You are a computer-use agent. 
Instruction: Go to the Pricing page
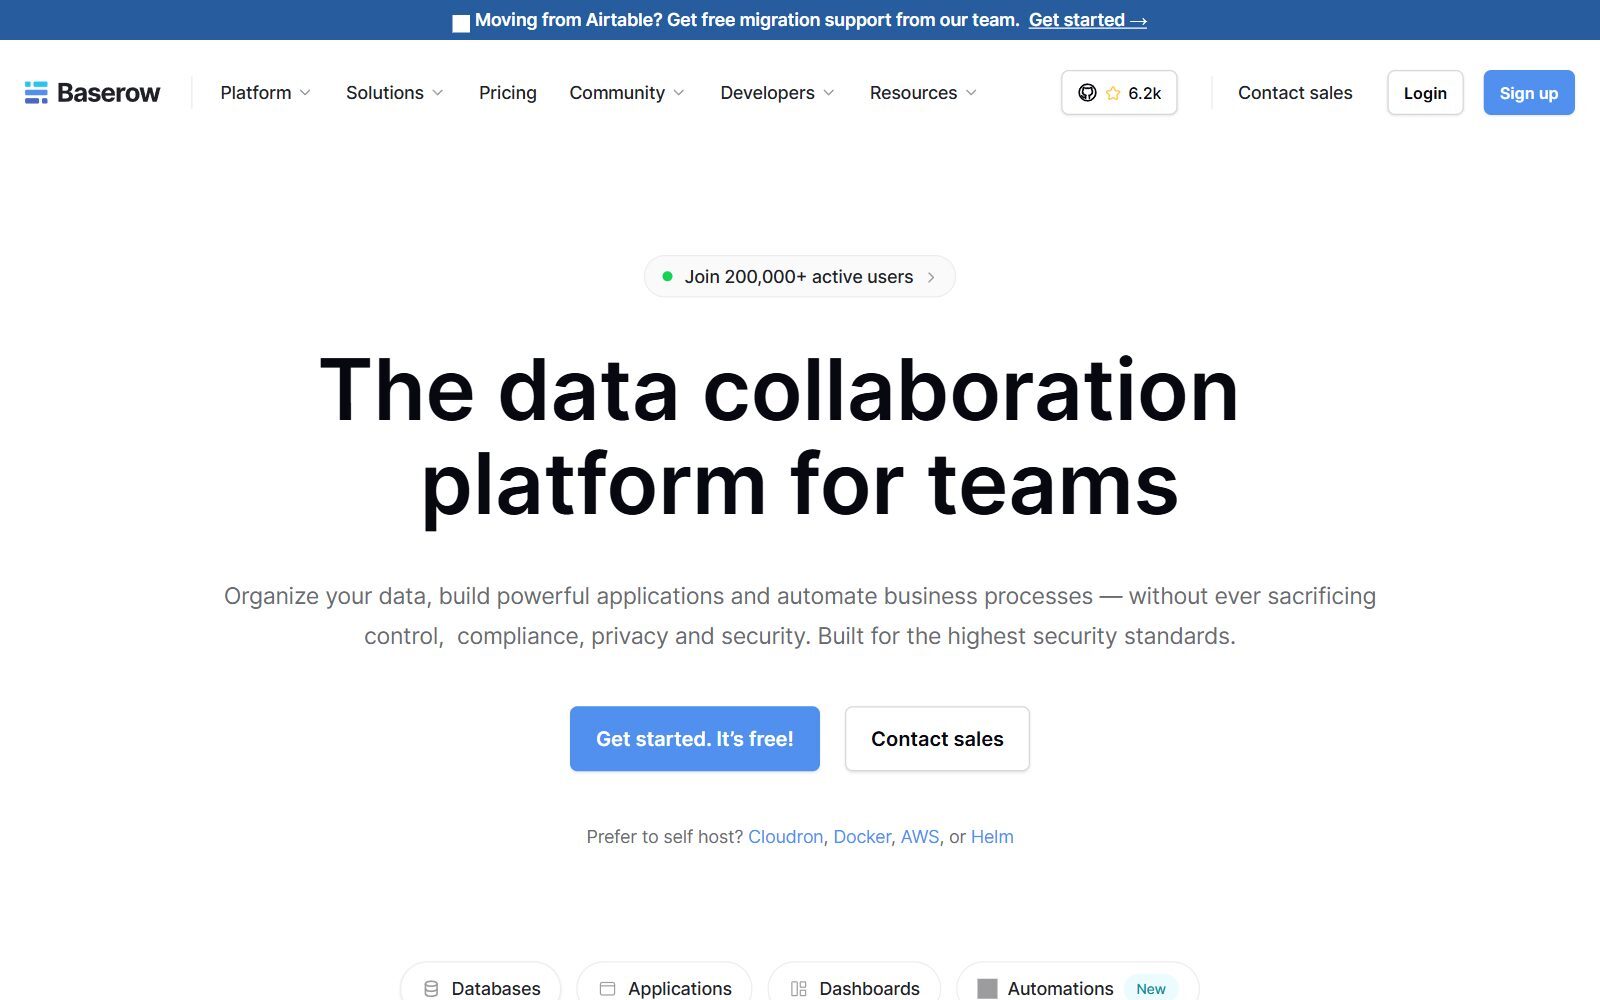coord(508,93)
